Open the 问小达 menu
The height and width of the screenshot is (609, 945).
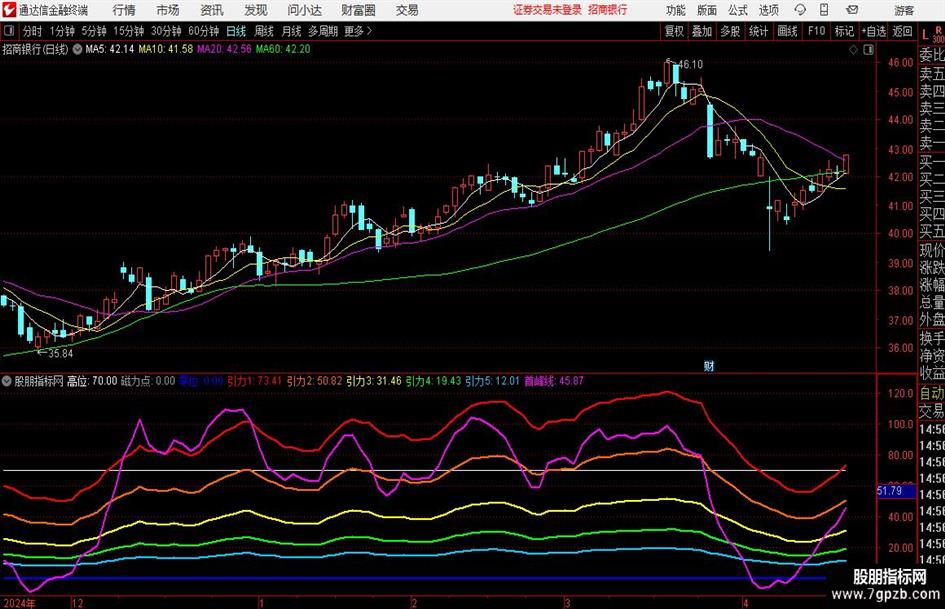(x=305, y=10)
